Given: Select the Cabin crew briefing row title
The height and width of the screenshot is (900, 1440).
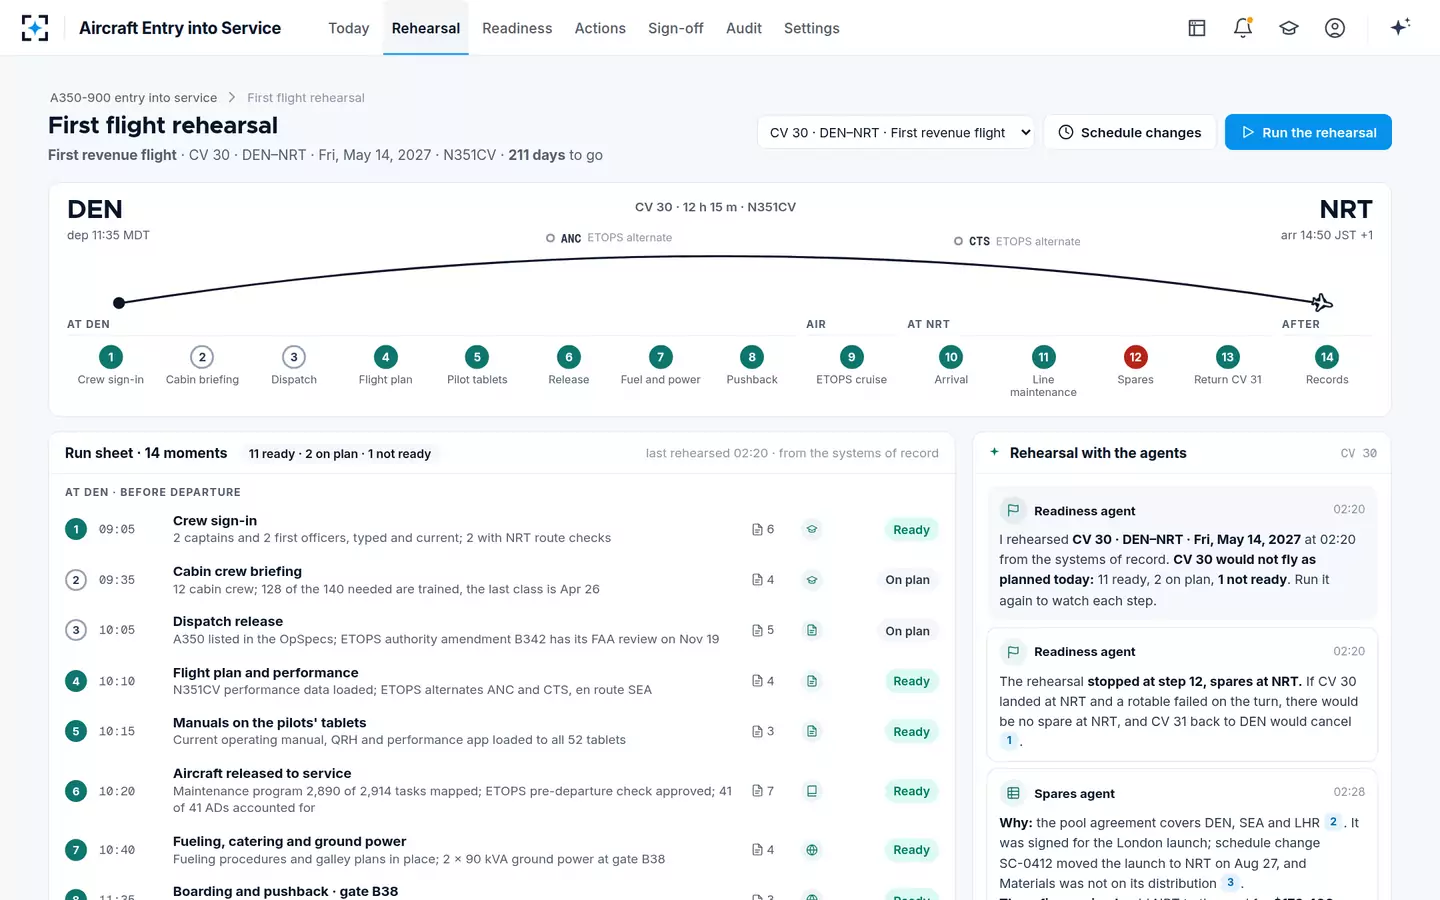Looking at the screenshot, I should click(237, 572).
